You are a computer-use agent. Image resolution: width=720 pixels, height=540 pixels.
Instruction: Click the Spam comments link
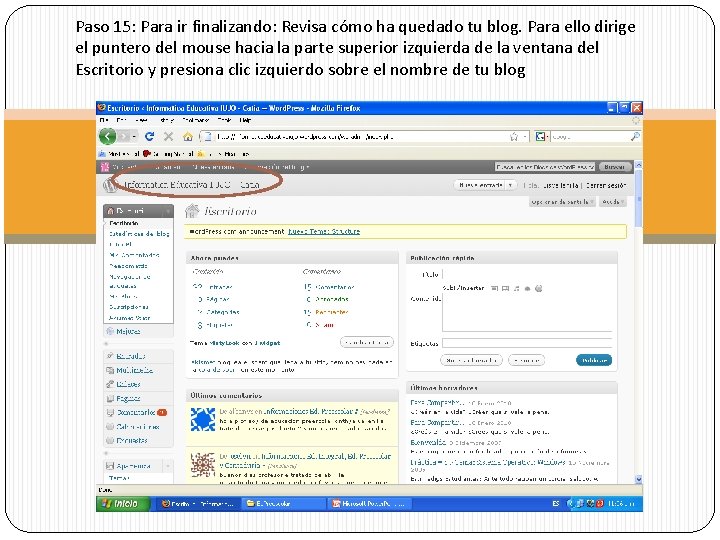point(324,325)
